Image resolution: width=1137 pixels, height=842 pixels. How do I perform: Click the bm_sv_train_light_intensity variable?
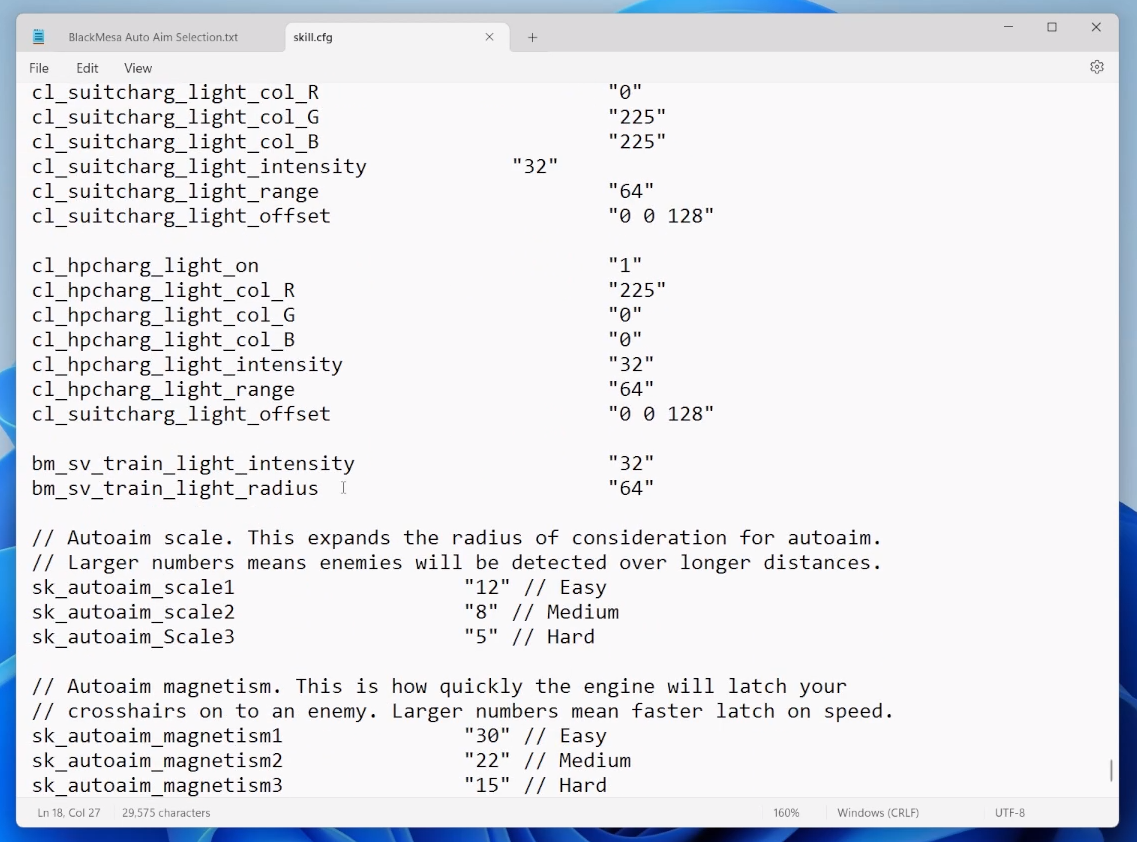193,464
